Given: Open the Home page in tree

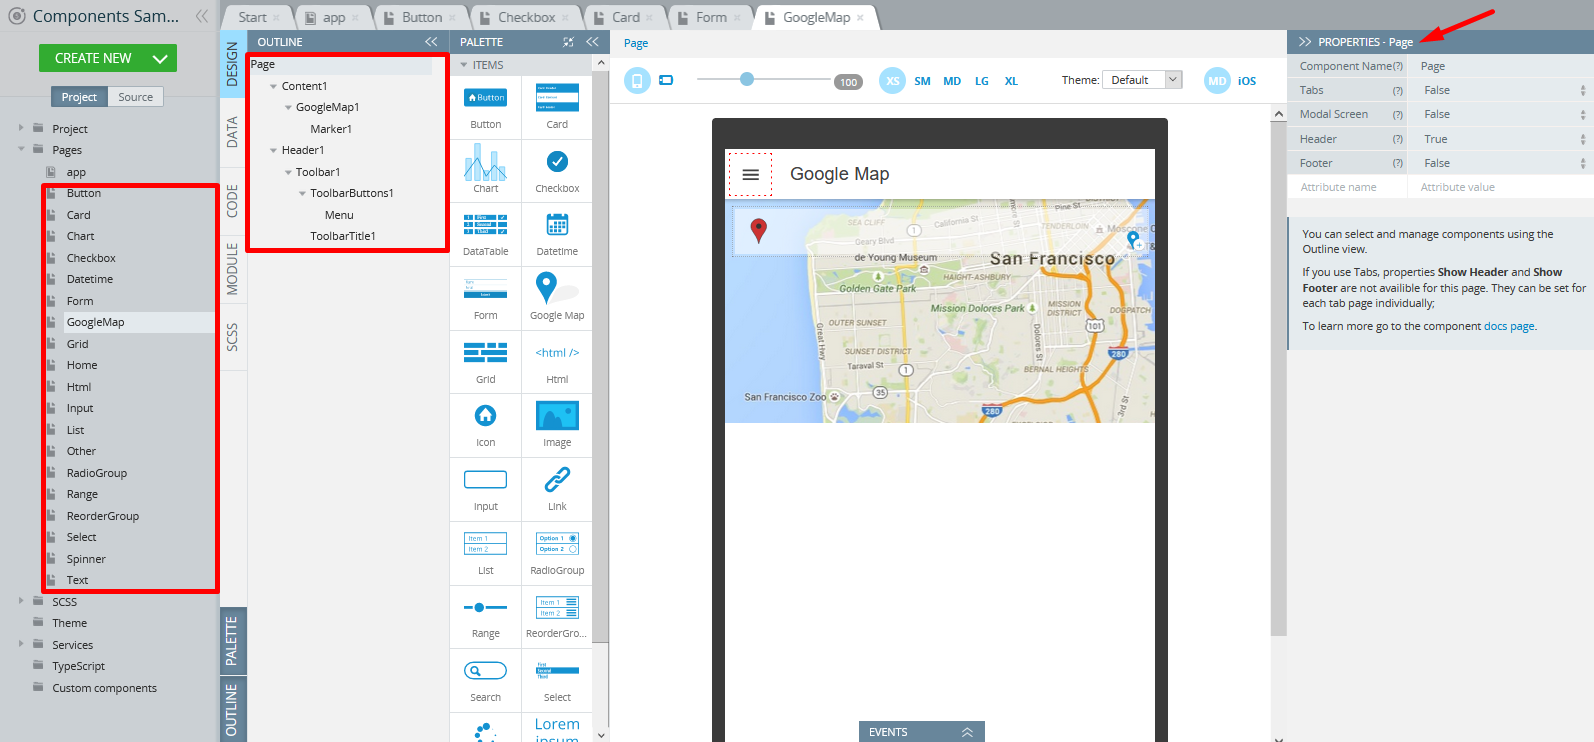Looking at the screenshot, I should [82, 365].
